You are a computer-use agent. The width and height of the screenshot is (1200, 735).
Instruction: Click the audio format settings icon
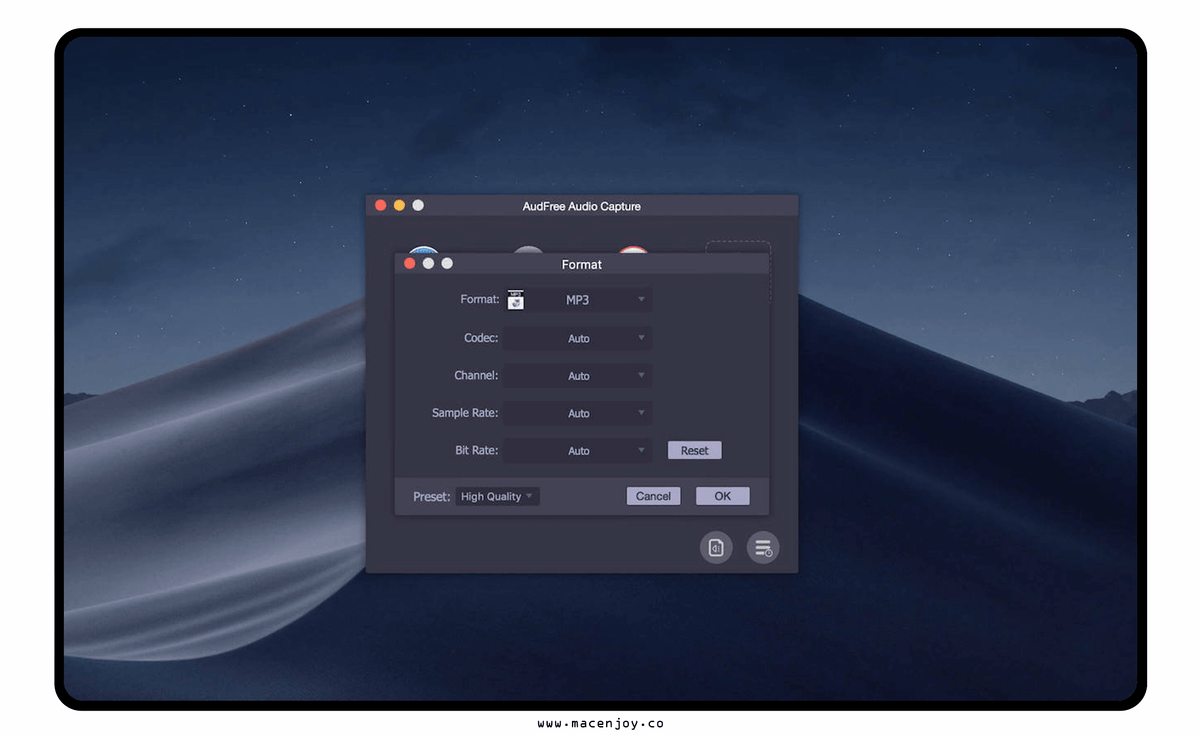click(x=716, y=547)
